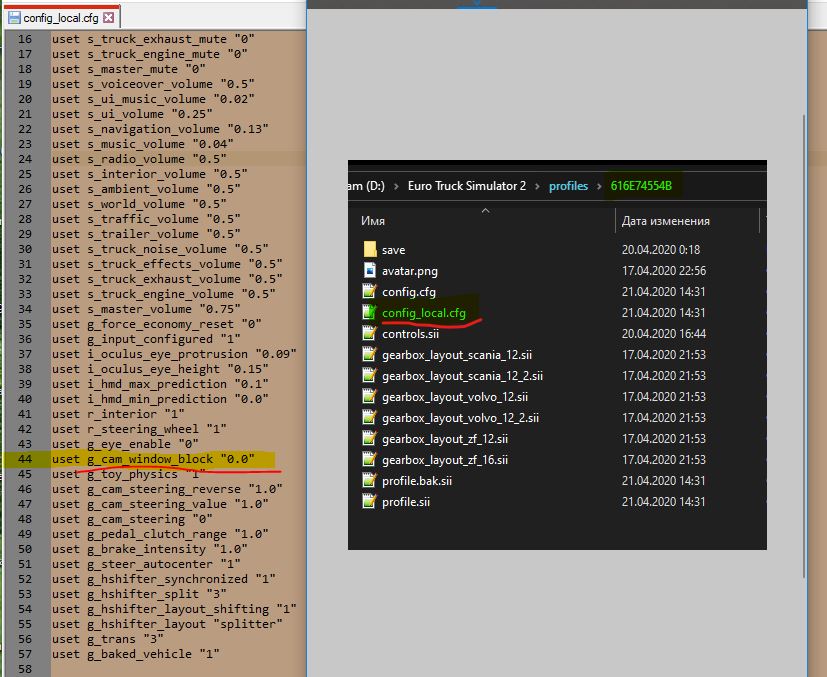Click the profiles breadcrumb
This screenshot has height=677, width=827.
pos(568,186)
